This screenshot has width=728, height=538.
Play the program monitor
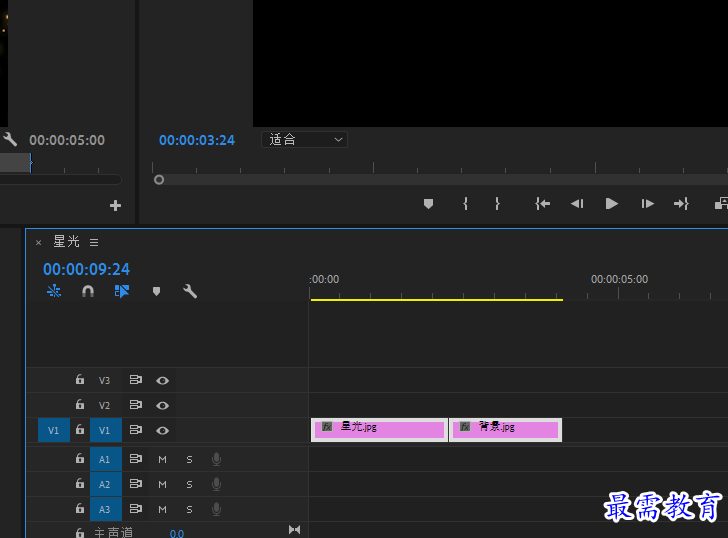(611, 204)
